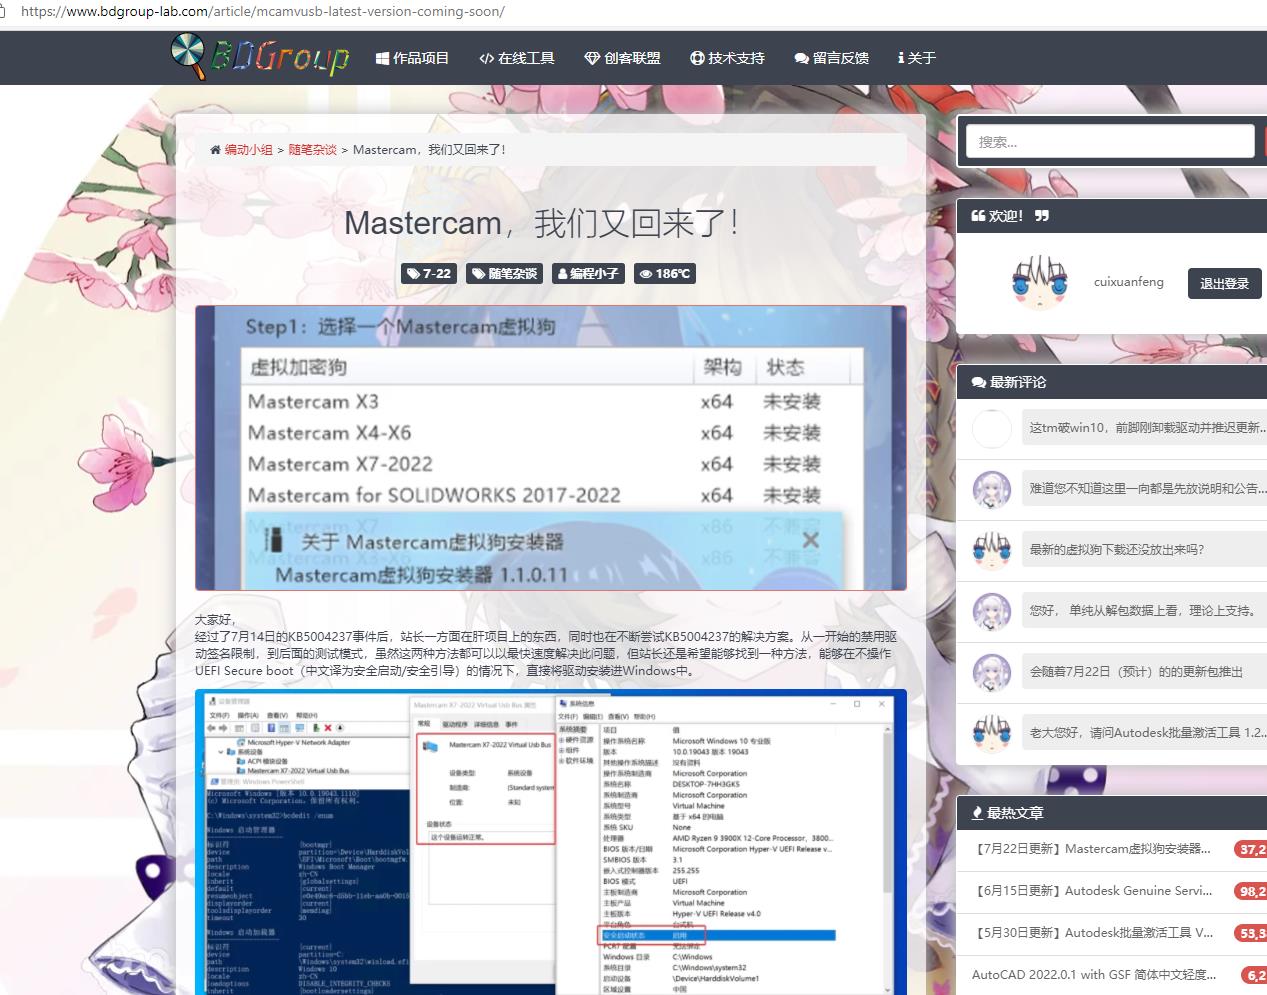Open comment 会随着7月22日（预计）的更新包推出
Image resolution: width=1267 pixels, height=995 pixels.
[1144, 672]
